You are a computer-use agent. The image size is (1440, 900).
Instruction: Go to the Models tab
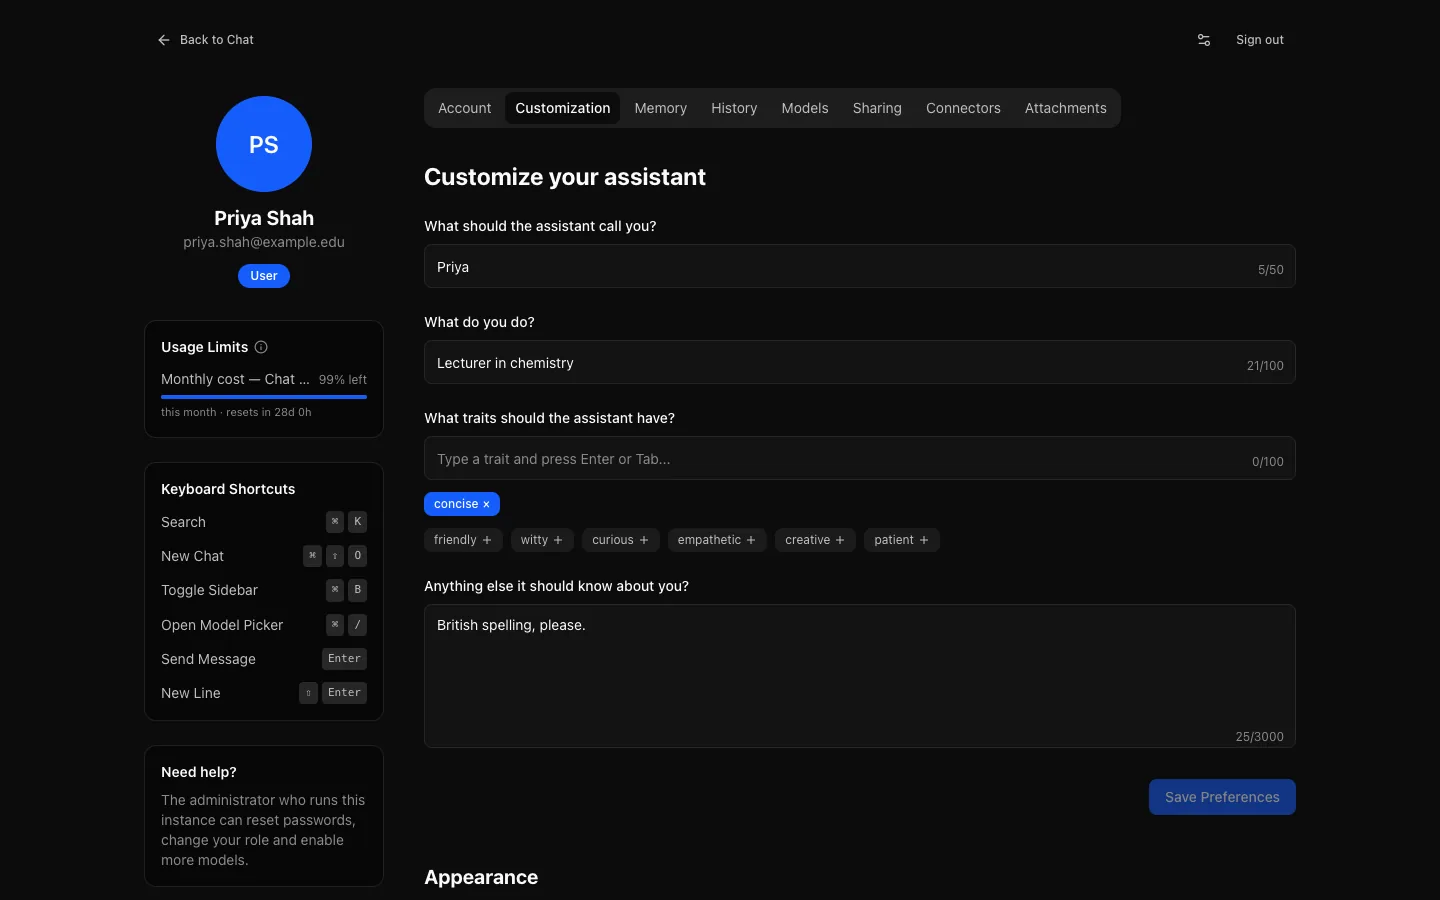[805, 108]
